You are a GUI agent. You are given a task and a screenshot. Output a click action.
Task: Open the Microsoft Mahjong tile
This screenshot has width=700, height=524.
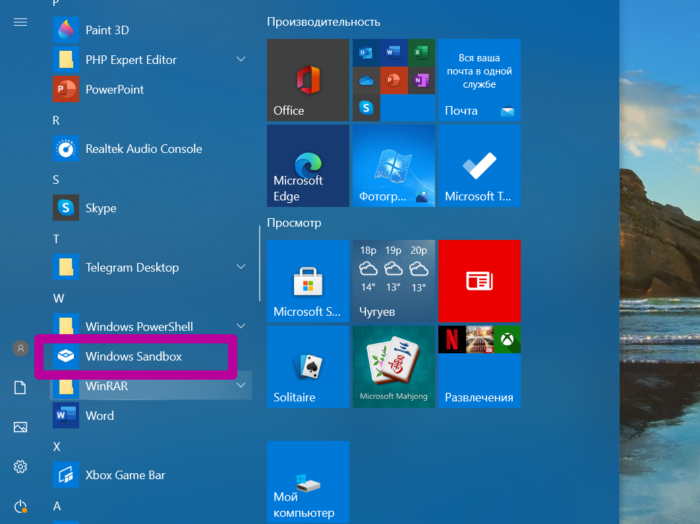coord(393,366)
